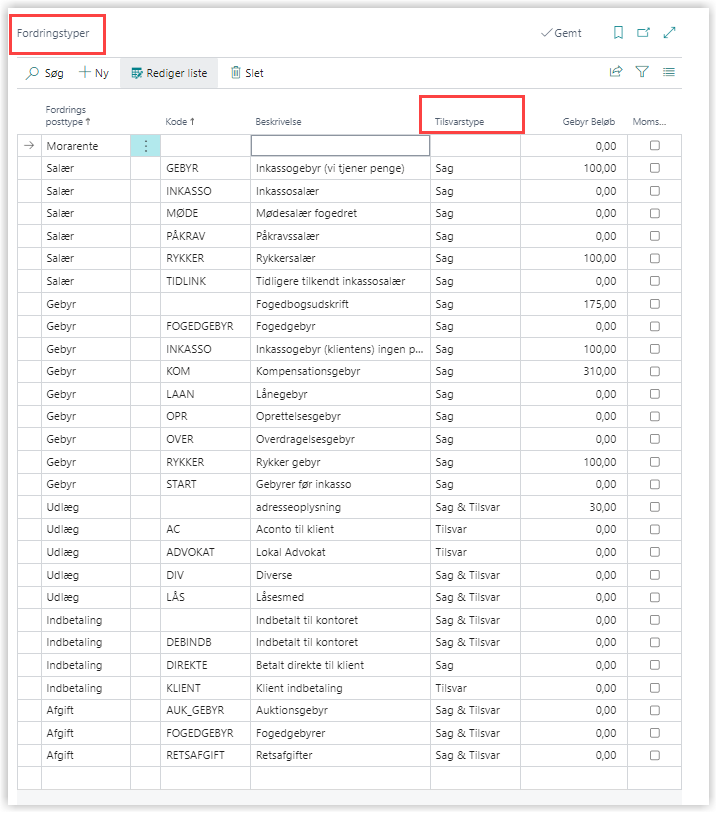This screenshot has height=813, width=717.
Task: Click the Gemt saved status indicator
Action: point(561,33)
